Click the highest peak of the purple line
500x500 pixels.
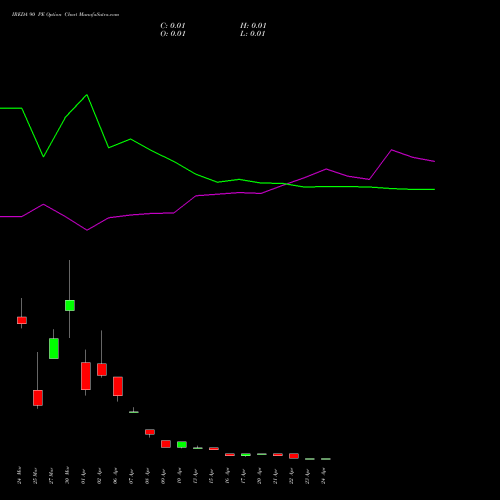pos(392,150)
